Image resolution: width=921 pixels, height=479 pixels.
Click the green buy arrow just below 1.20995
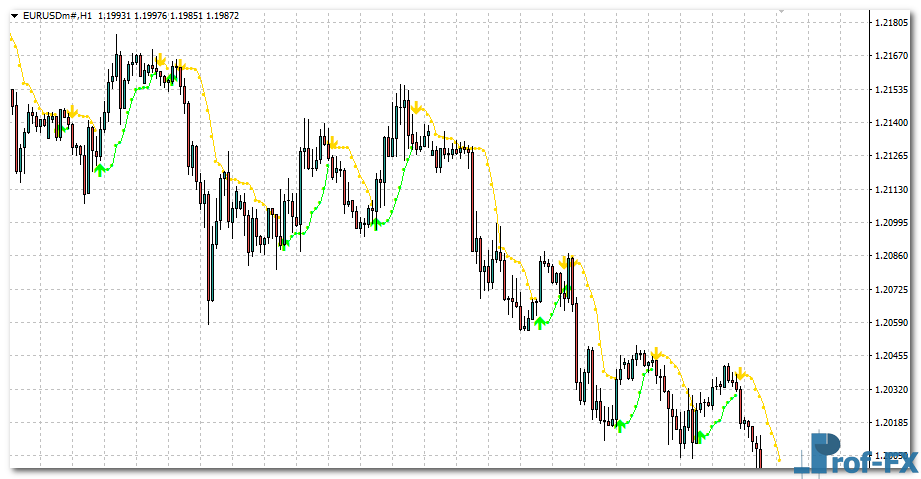point(375,223)
